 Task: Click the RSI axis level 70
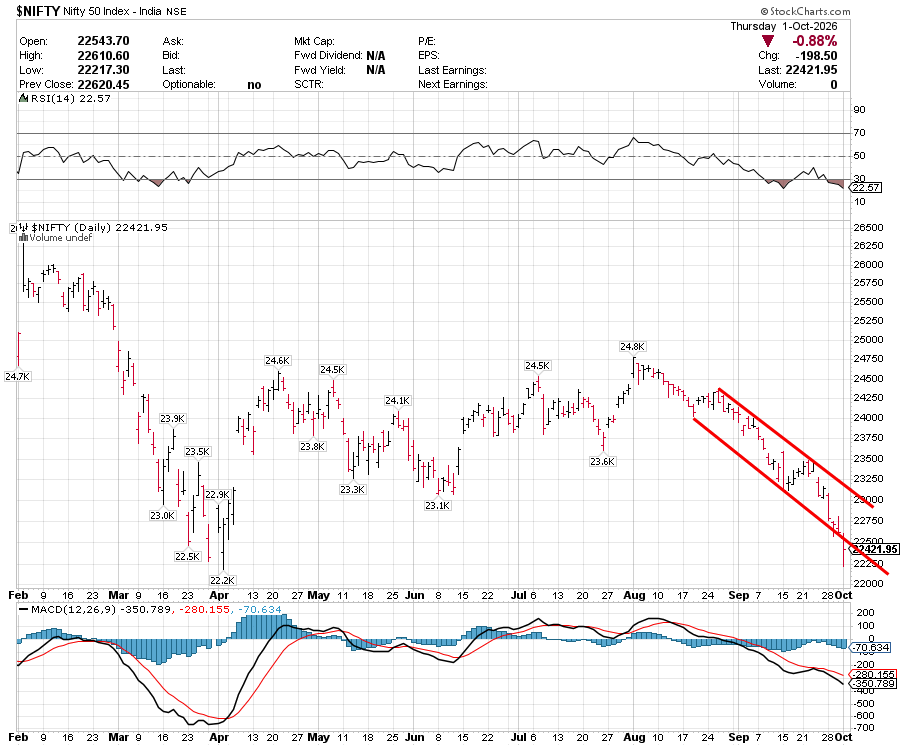coord(859,133)
